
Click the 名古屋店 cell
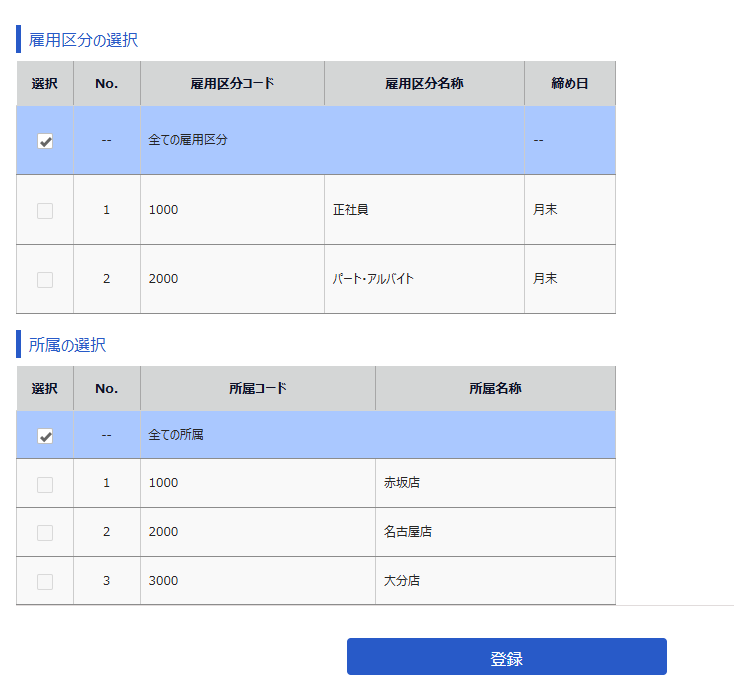[495, 532]
